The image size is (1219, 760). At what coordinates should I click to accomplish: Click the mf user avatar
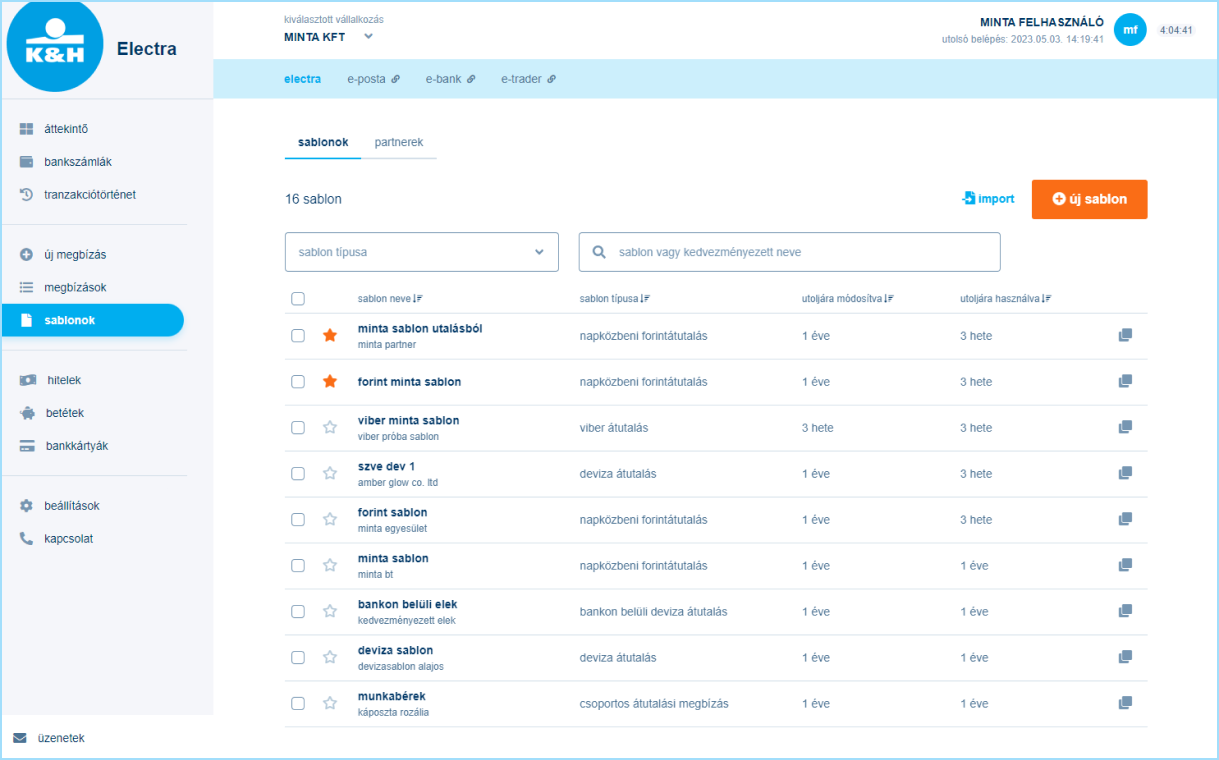(1130, 30)
